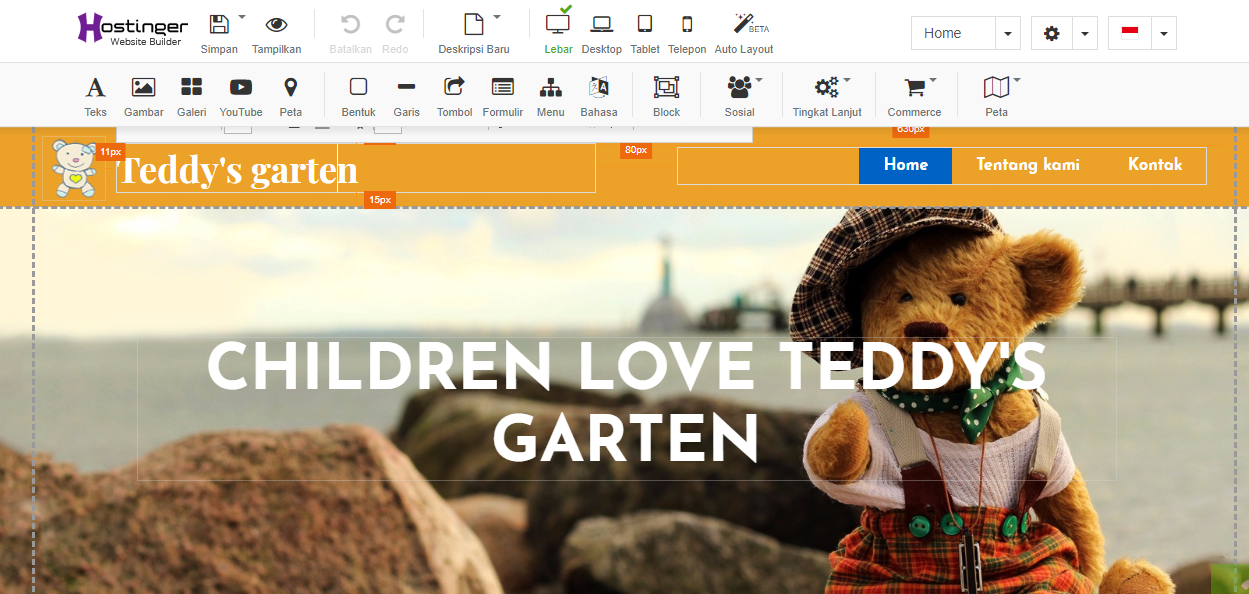Click the Simpan save icon
The height and width of the screenshot is (594, 1249).
219,25
